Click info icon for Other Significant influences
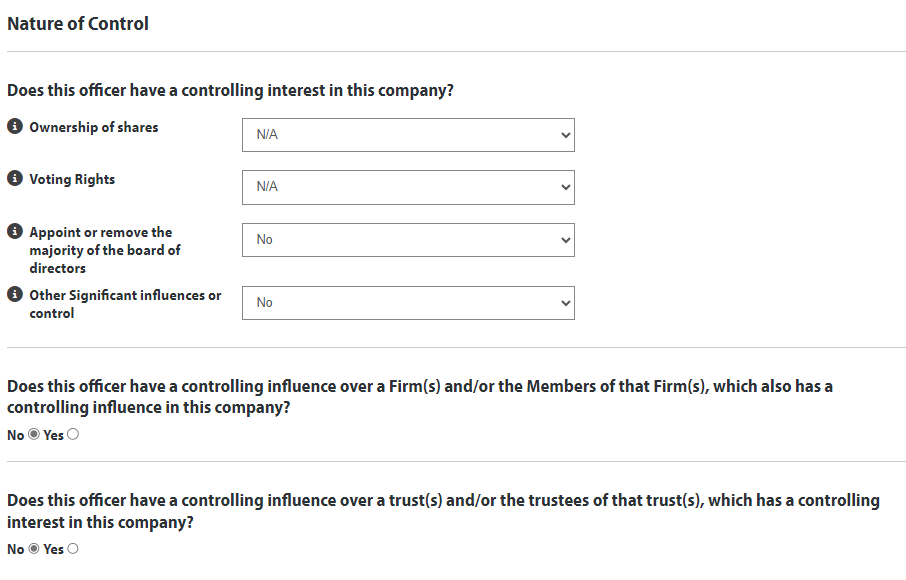 coord(14,295)
